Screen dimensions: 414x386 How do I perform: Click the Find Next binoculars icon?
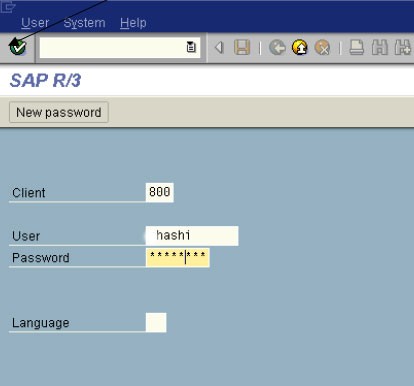[403, 47]
